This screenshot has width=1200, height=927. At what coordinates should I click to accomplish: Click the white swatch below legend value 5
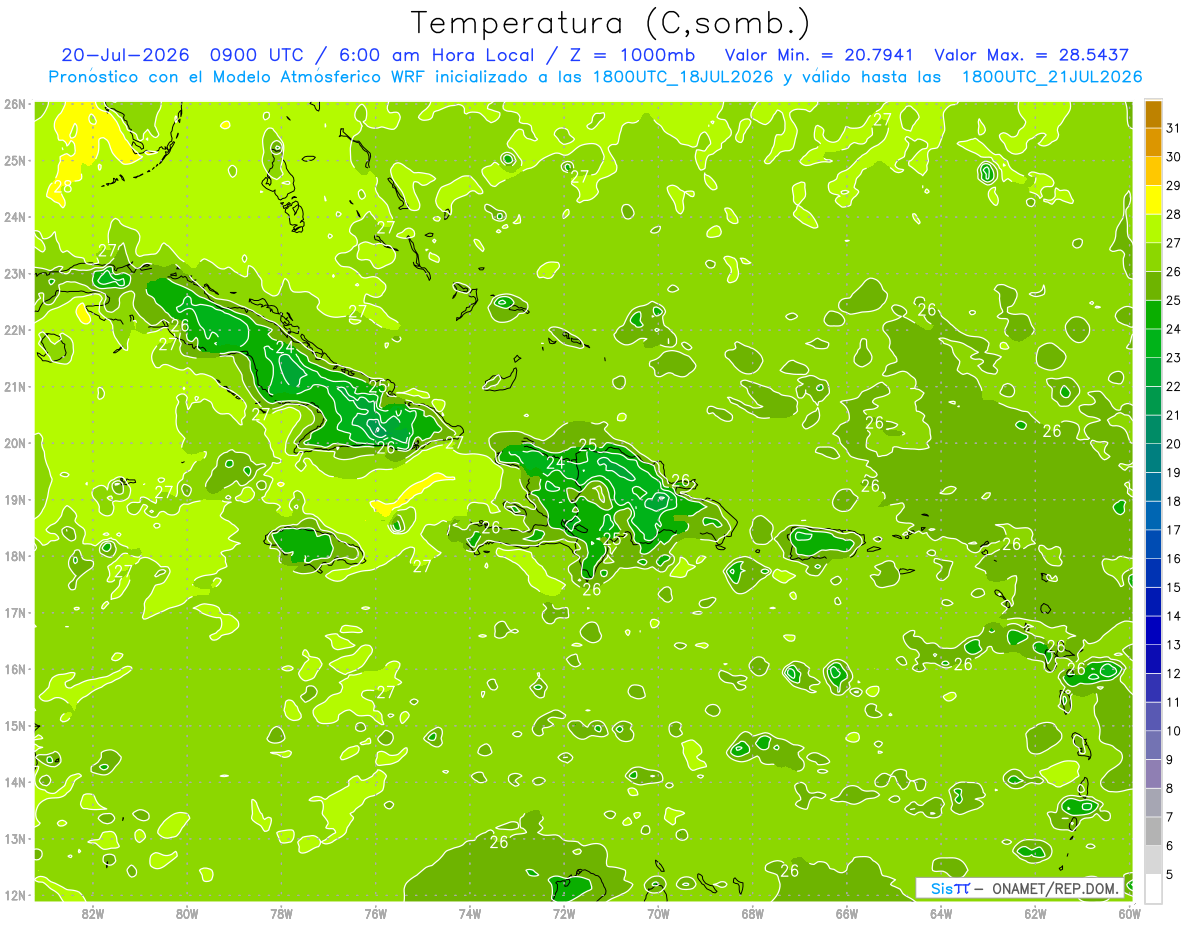[x=1153, y=888]
